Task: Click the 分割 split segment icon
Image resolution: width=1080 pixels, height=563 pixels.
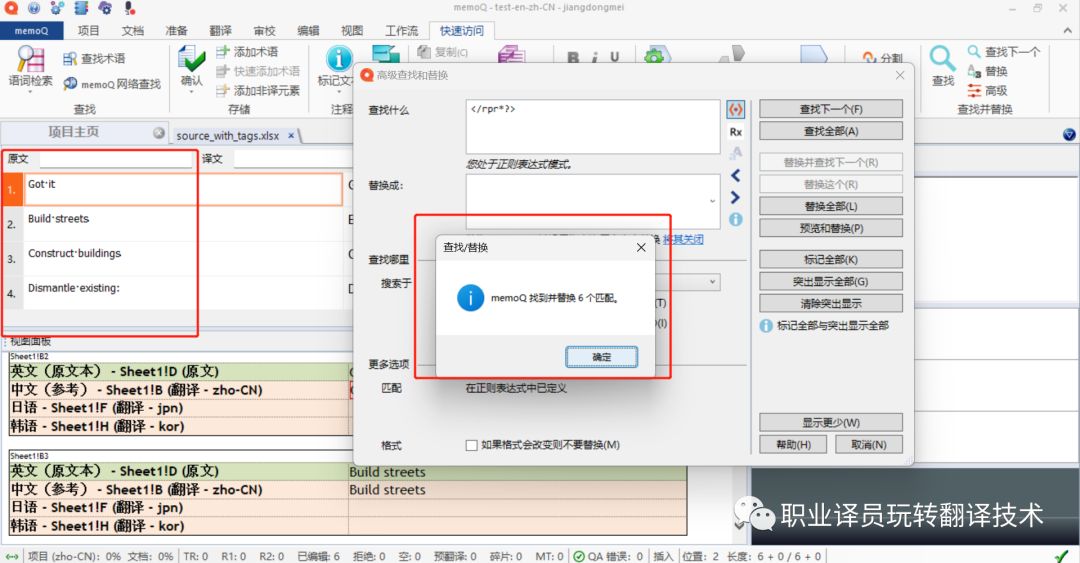Action: coord(870,58)
